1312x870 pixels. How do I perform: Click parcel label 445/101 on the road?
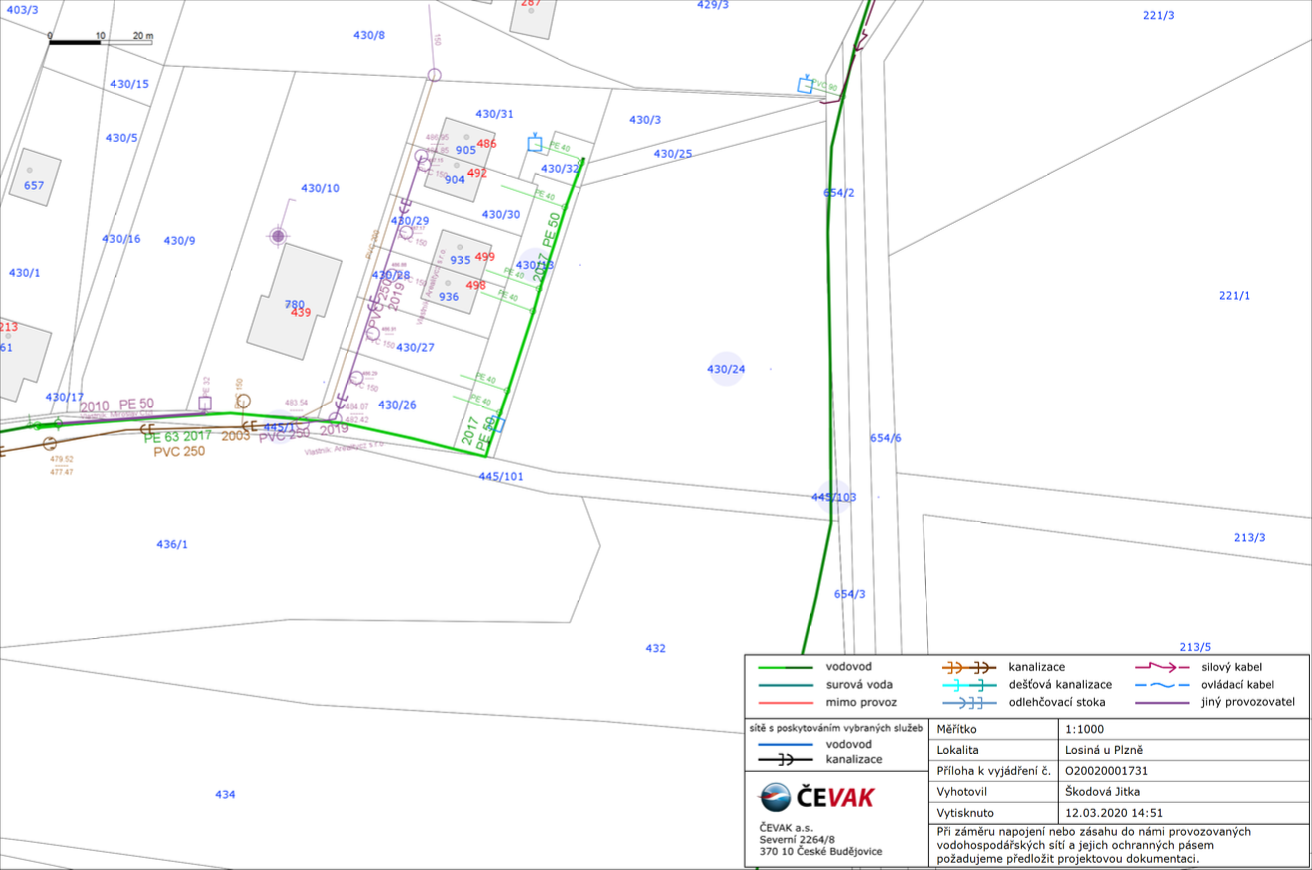501,476
